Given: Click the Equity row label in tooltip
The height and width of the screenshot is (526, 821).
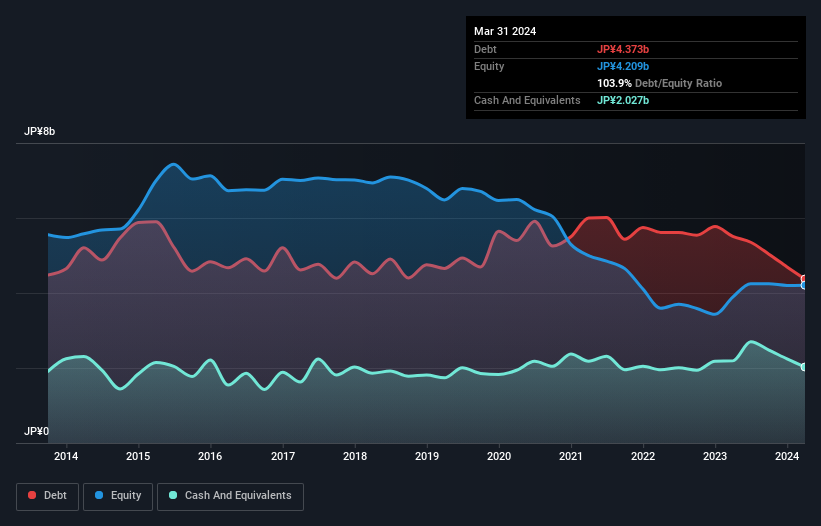Looking at the screenshot, I should click(489, 66).
